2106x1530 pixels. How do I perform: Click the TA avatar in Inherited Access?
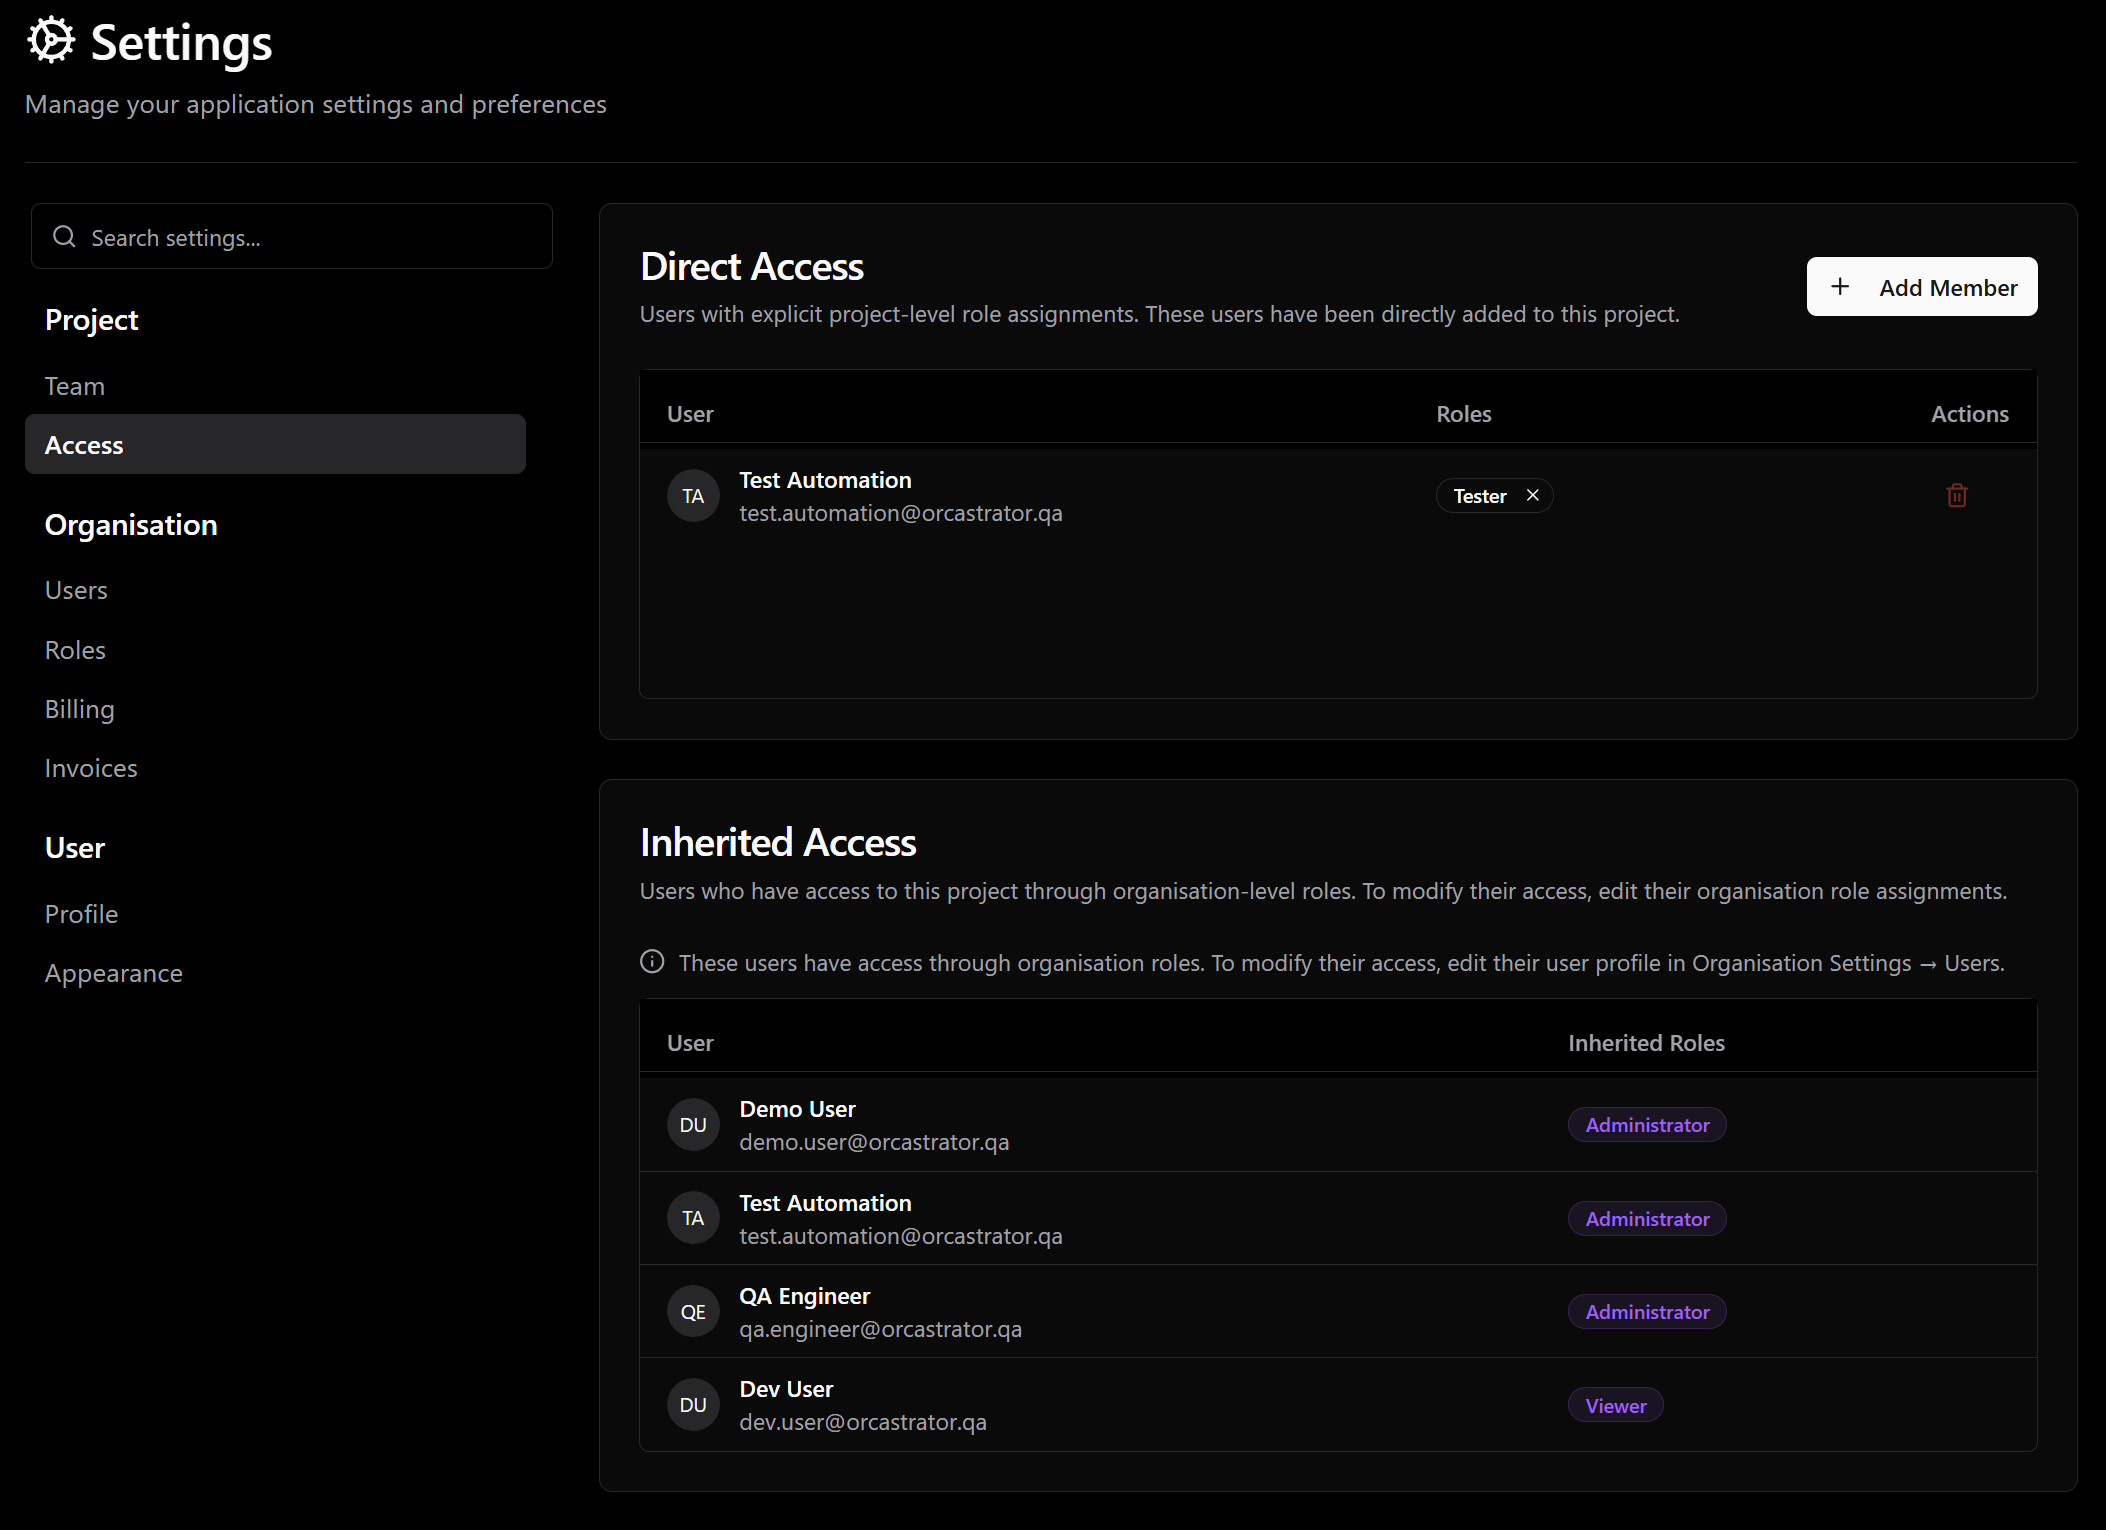tap(693, 1218)
